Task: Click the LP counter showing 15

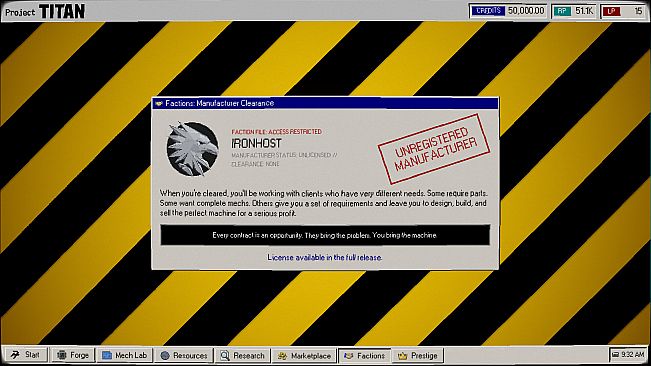Action: [624, 11]
